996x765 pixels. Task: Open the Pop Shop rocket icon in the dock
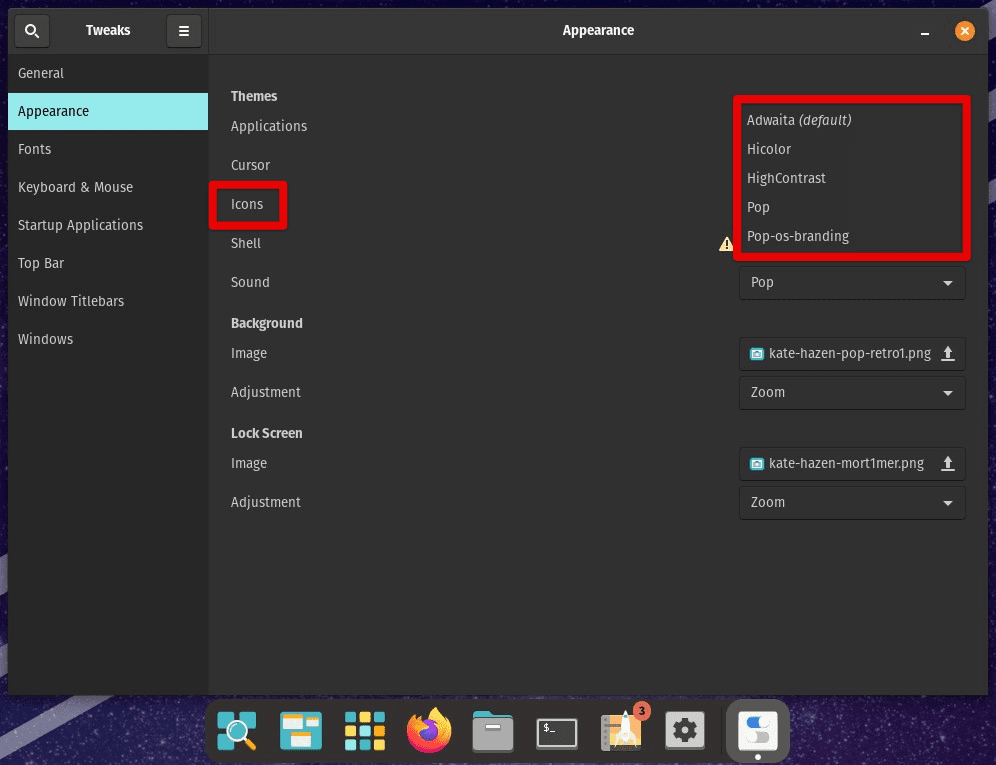point(621,731)
